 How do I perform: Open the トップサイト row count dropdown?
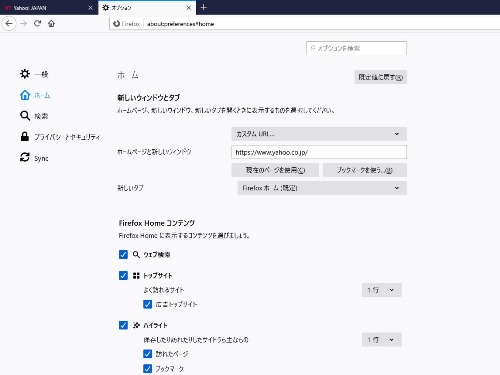382,290
